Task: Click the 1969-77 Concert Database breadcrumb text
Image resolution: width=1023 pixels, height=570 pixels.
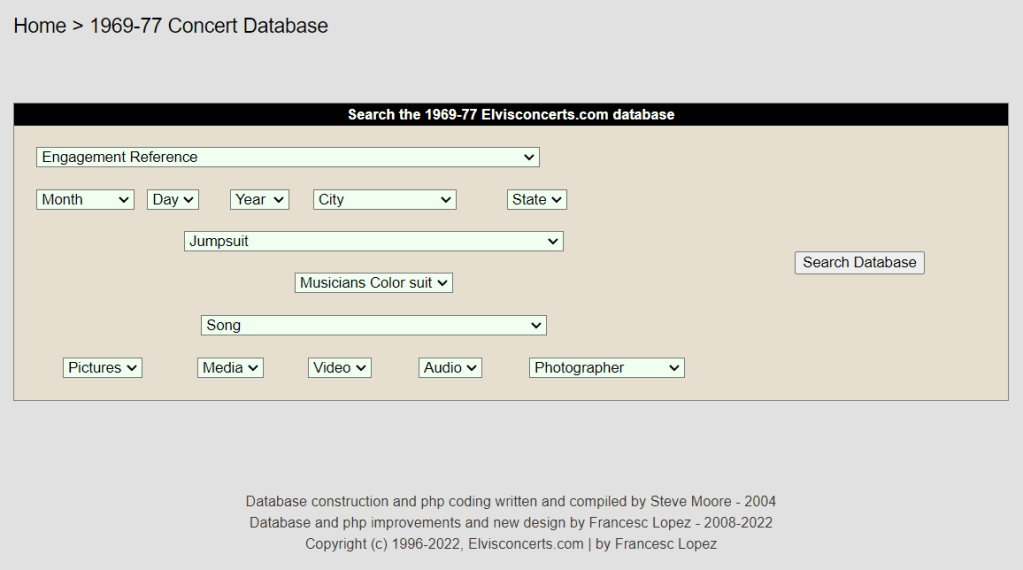Action: [x=209, y=26]
